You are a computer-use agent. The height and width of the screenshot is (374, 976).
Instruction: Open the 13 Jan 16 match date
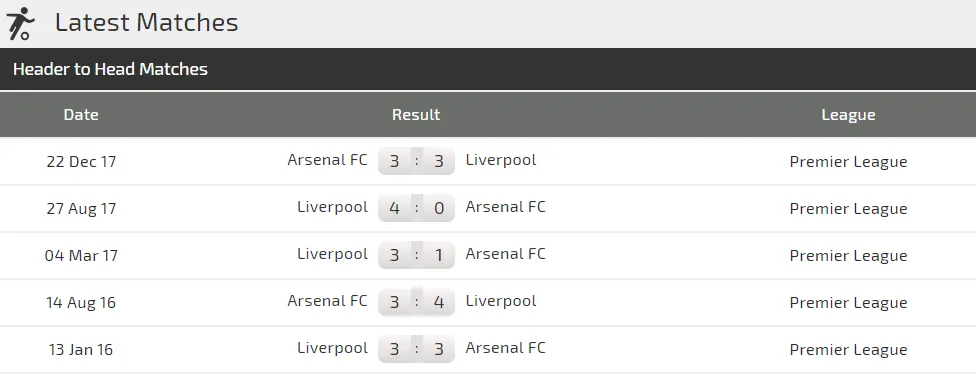click(x=81, y=349)
